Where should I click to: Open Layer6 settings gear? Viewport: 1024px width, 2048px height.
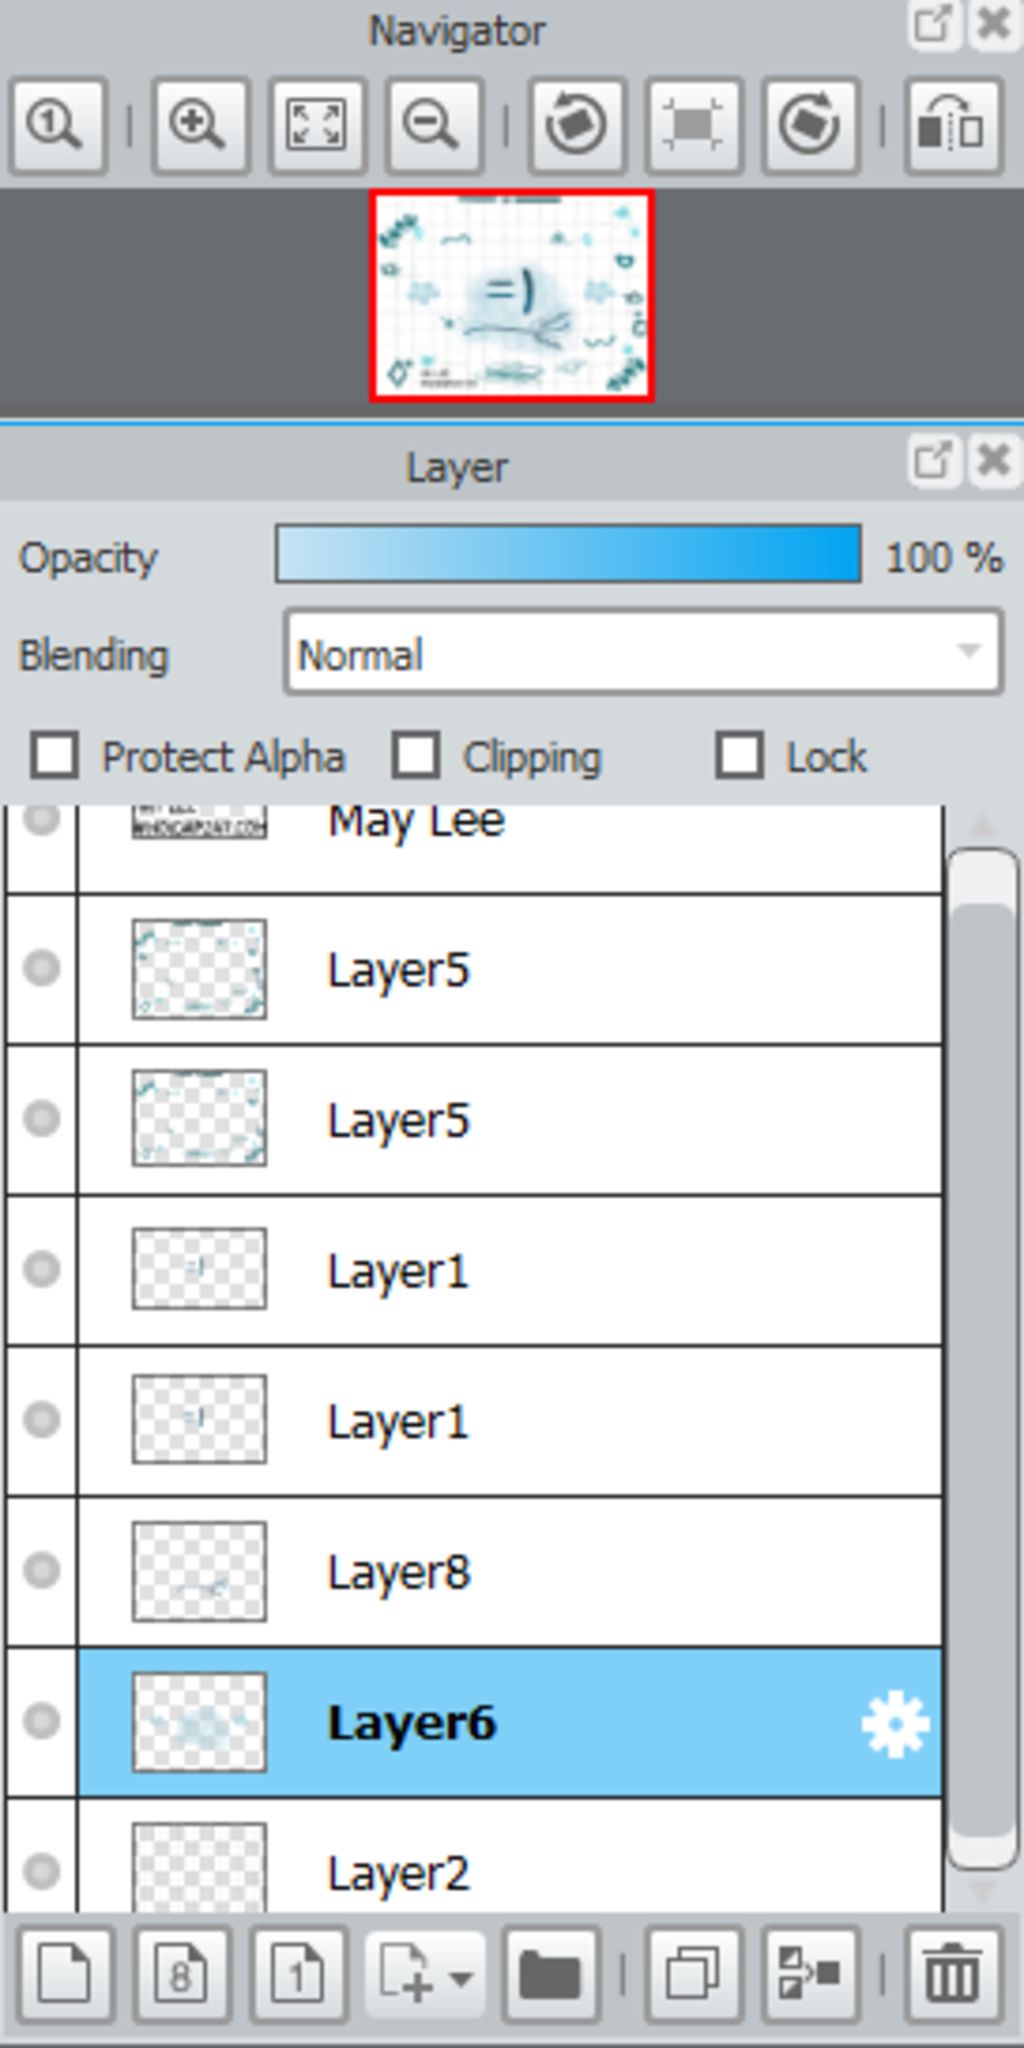(895, 1723)
